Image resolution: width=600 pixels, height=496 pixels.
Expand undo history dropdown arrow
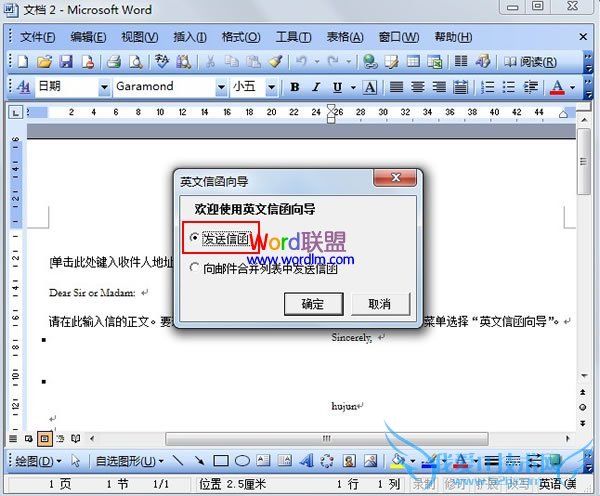(317, 62)
